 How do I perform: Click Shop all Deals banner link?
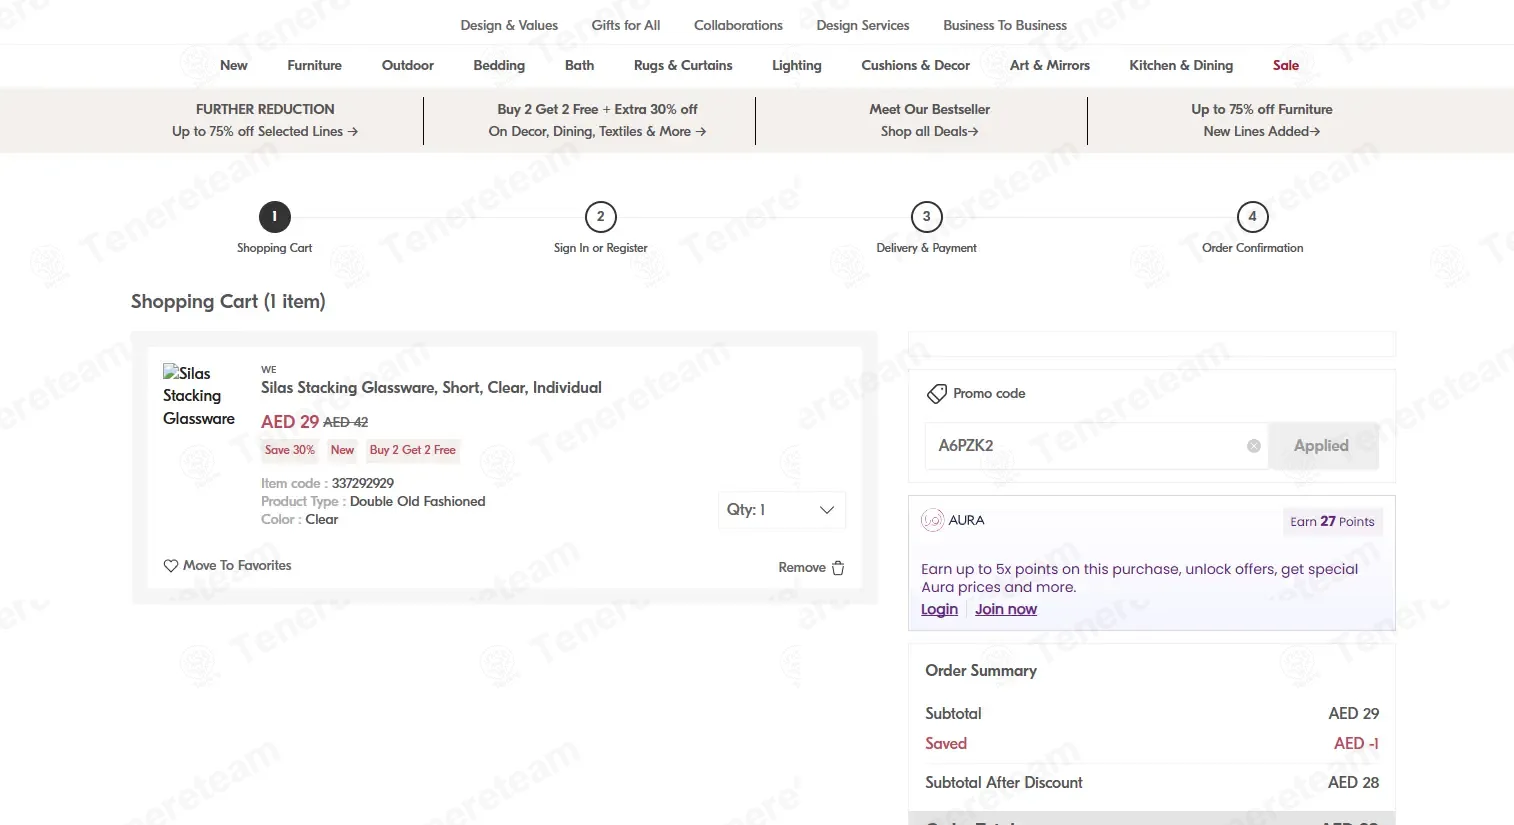930,131
